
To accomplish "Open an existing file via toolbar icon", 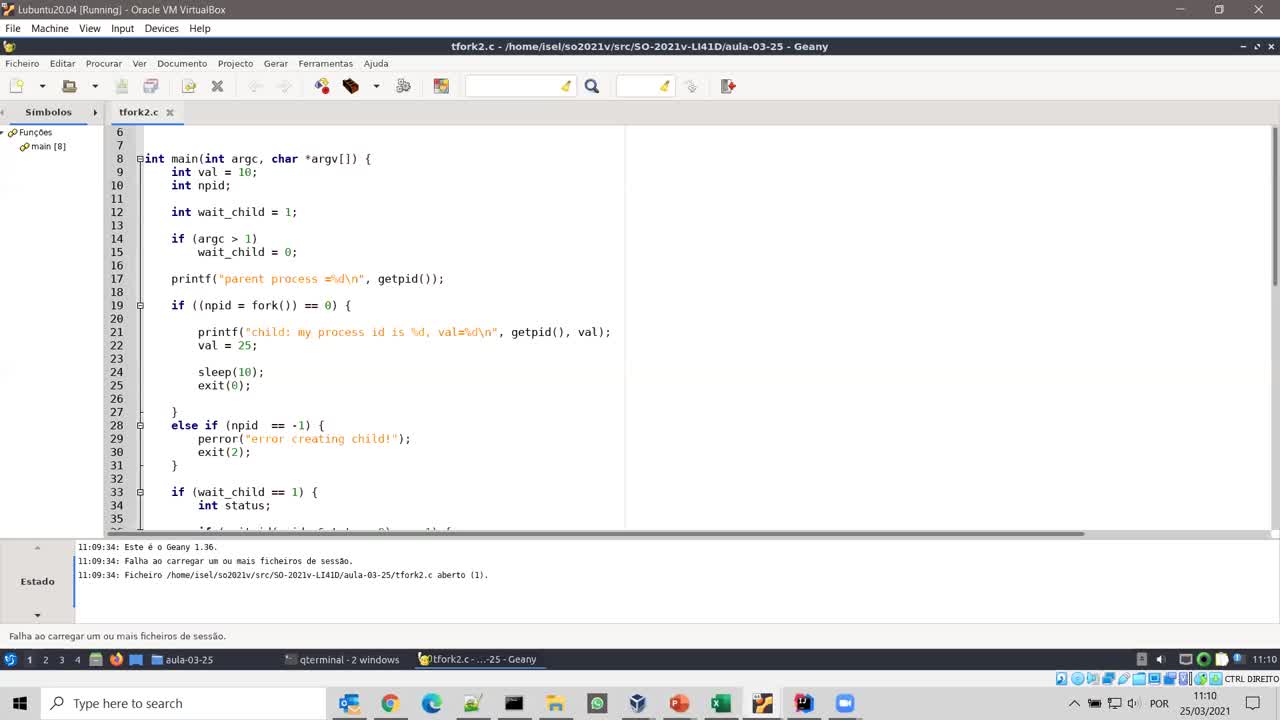I will 69,86.
